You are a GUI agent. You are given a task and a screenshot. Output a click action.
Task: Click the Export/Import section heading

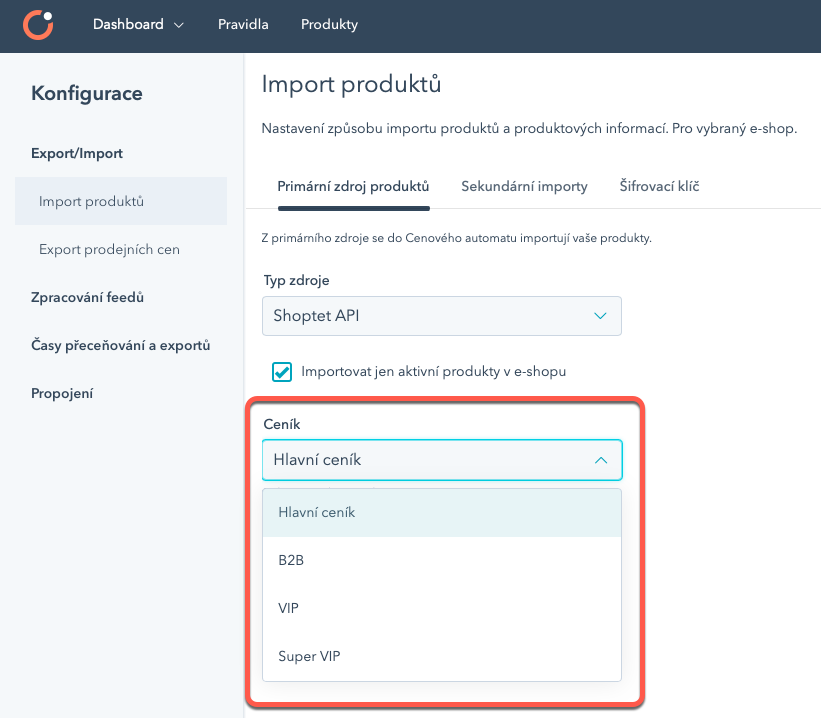(77, 153)
